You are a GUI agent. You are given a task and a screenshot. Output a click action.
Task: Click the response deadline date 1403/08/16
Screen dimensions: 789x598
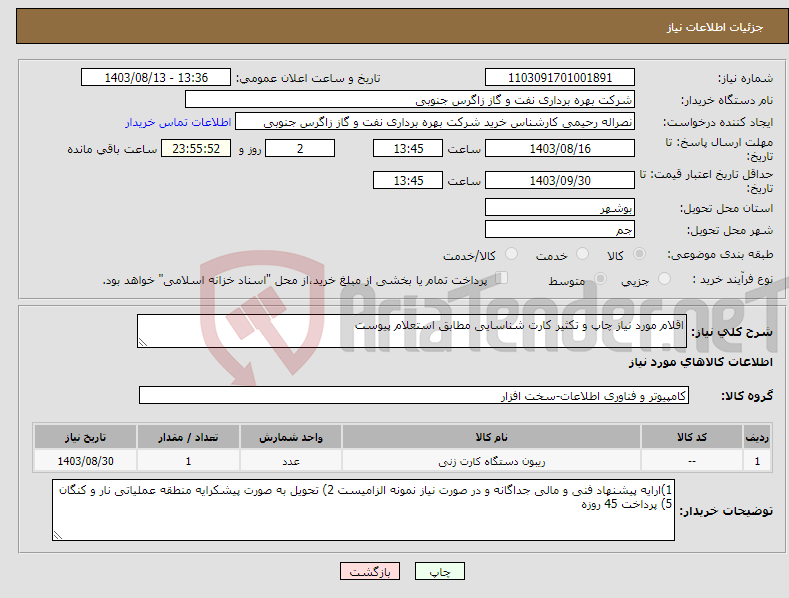[x=560, y=148]
